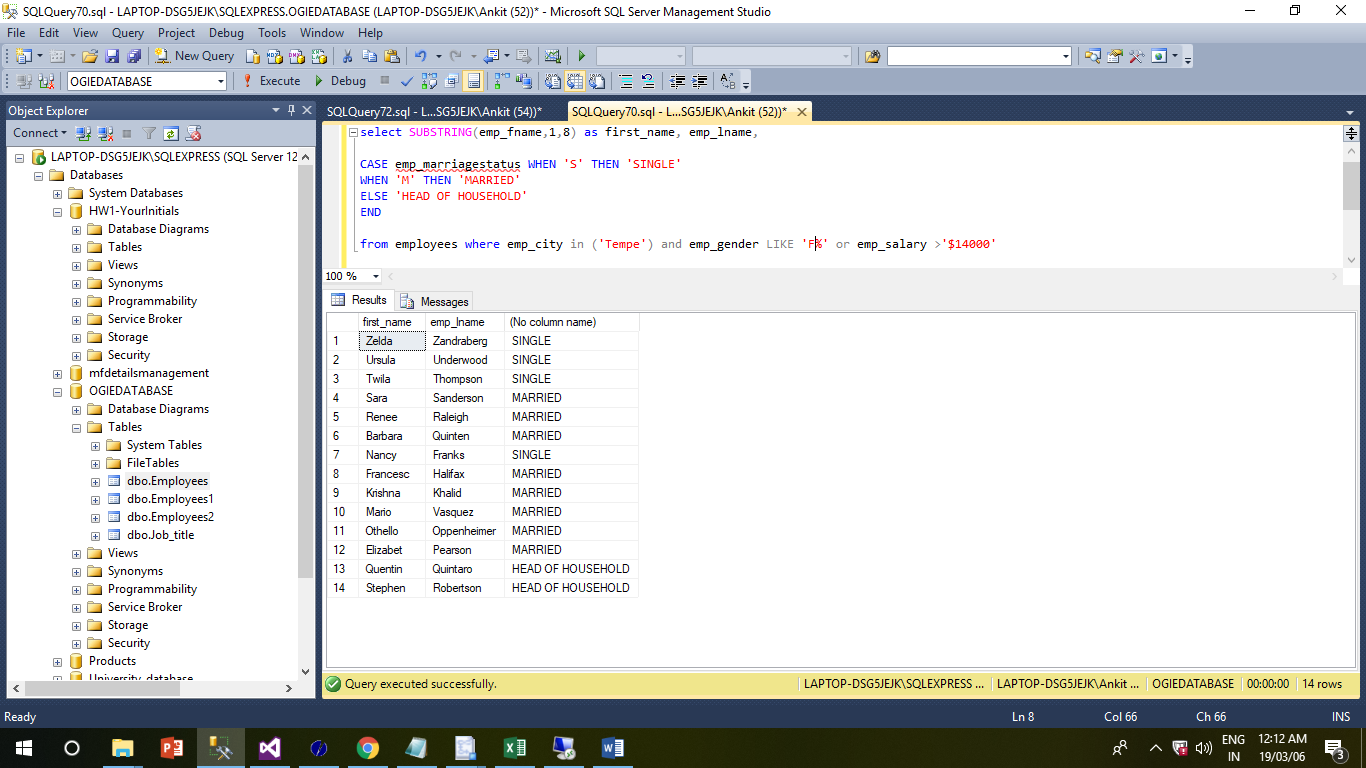Disconnect server in Object Explorer toolbar
Image resolution: width=1366 pixels, height=768 pixels.
(105, 133)
